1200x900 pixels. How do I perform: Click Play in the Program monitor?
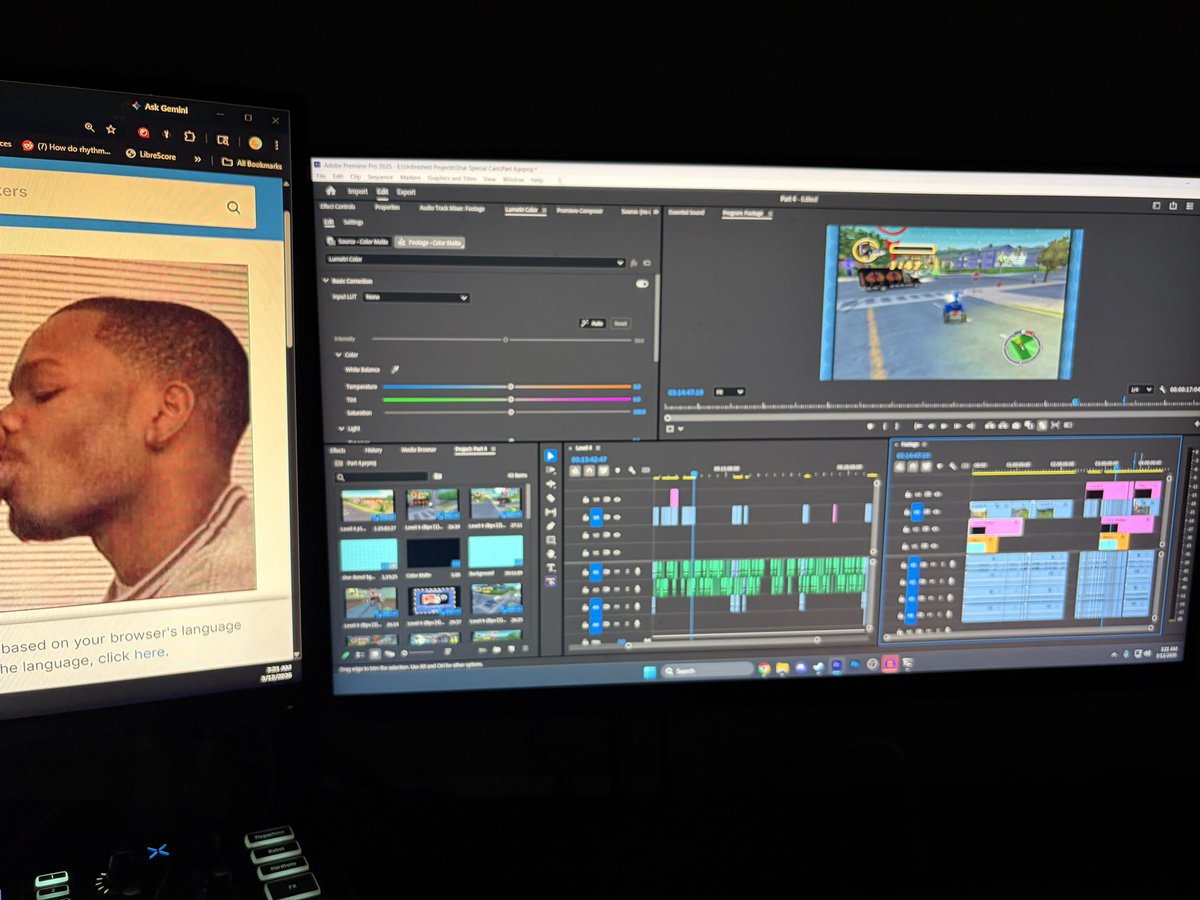click(944, 426)
